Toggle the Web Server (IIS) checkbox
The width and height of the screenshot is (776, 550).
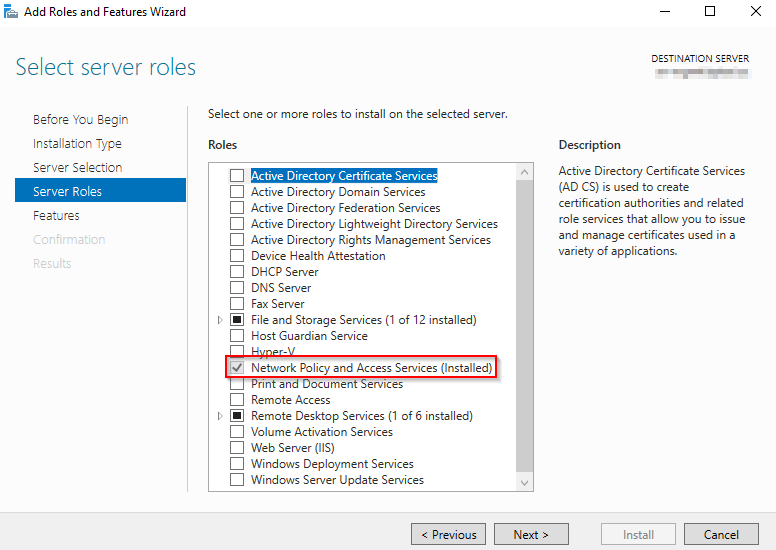237,448
